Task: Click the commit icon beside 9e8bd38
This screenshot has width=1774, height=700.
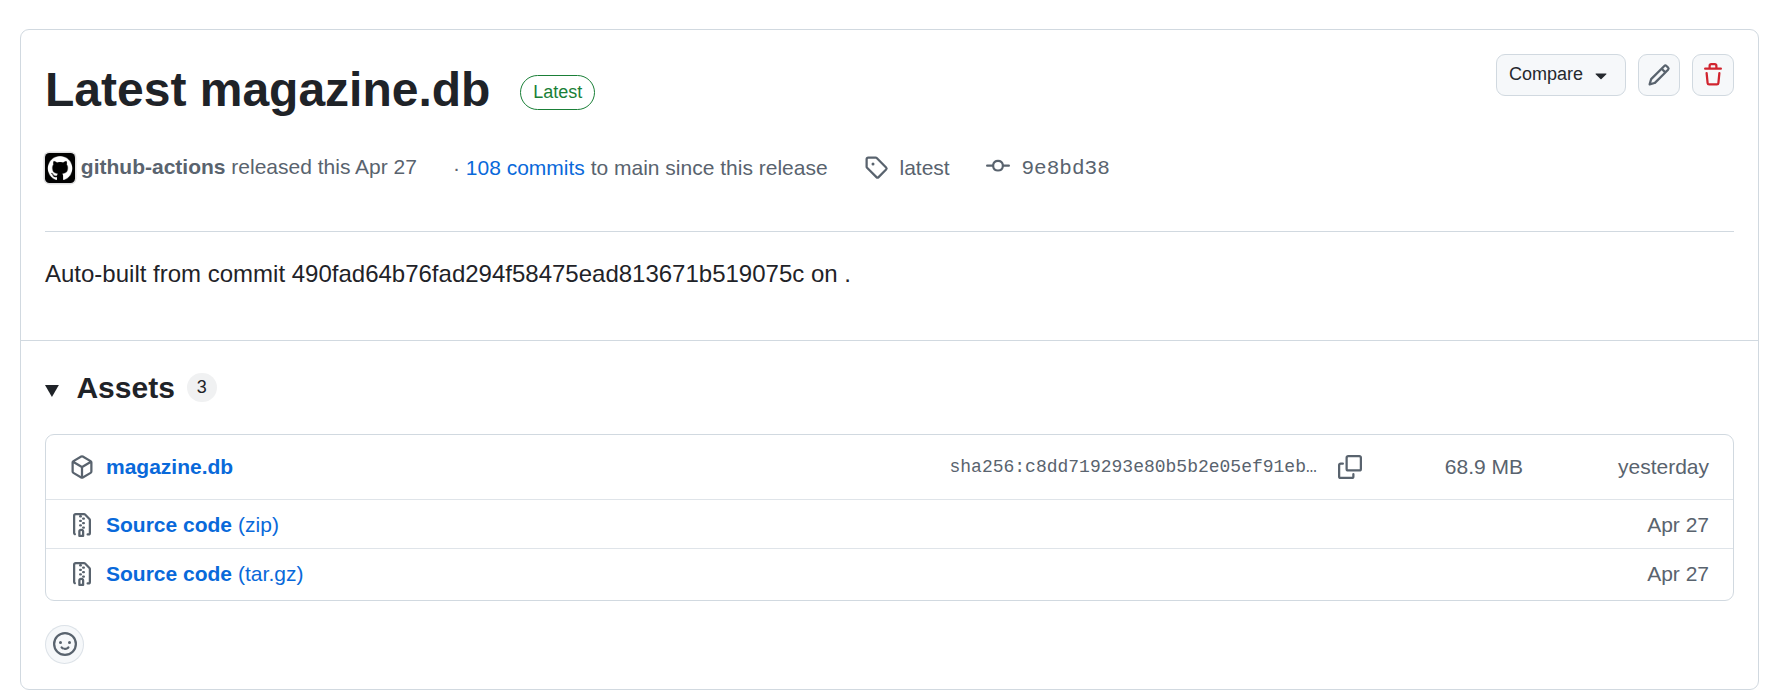Action: [x=998, y=167]
